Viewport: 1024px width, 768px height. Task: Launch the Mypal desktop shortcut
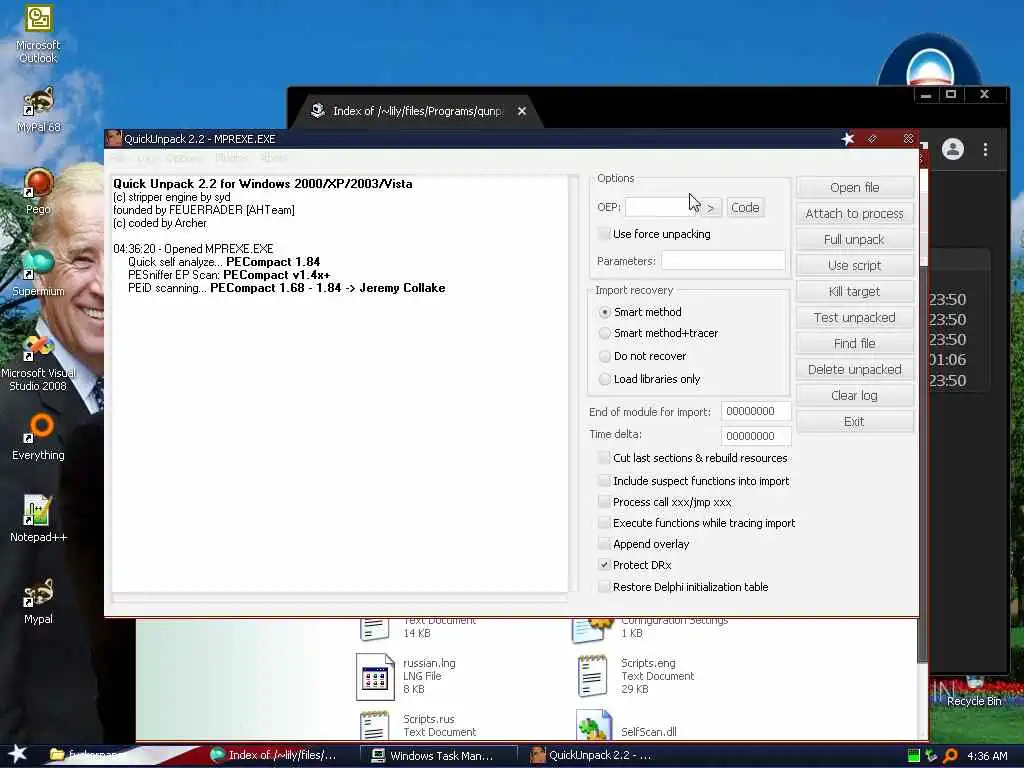(38, 601)
